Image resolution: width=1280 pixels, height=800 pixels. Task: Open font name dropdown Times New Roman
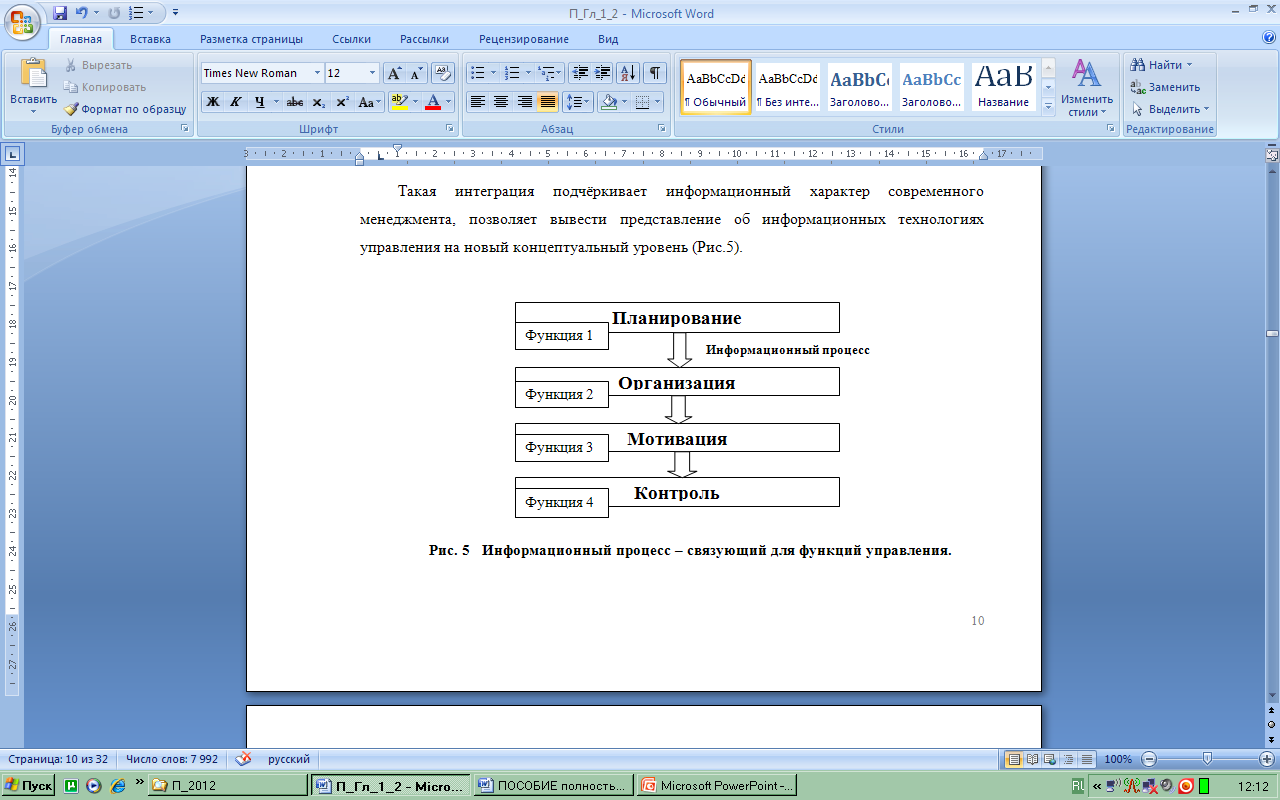(317, 73)
